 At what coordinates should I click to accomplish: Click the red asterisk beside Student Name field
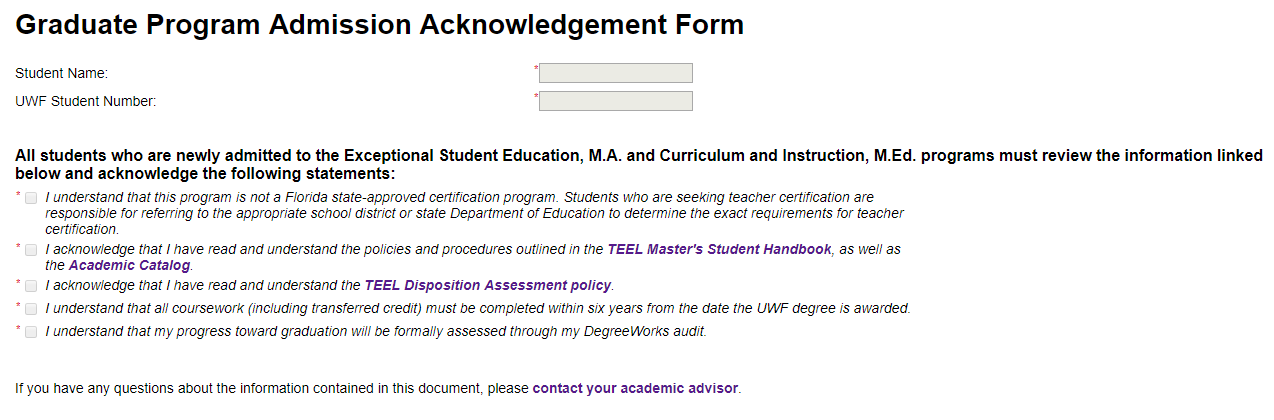coord(536,67)
